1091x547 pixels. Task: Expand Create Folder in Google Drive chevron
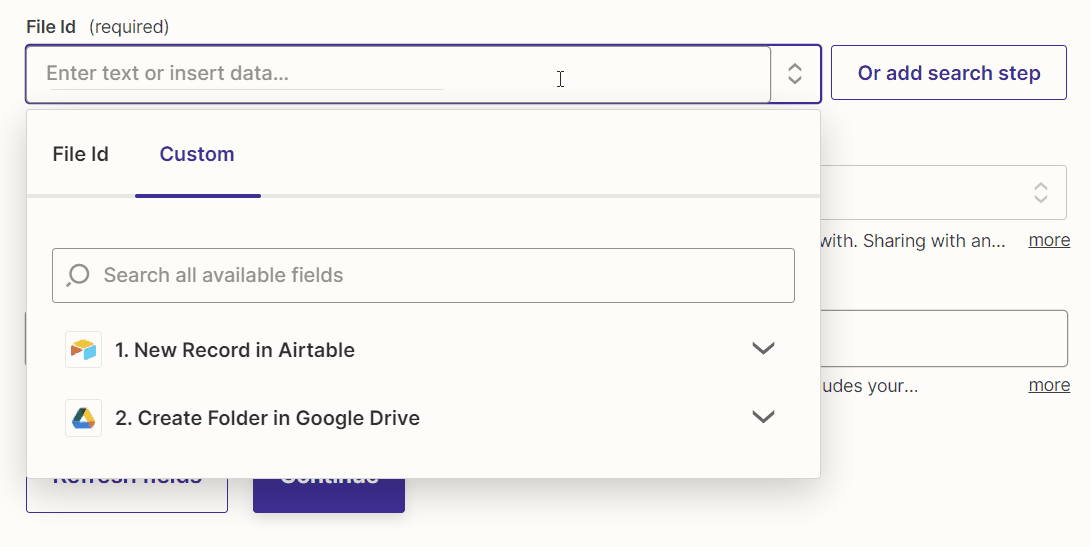point(763,417)
